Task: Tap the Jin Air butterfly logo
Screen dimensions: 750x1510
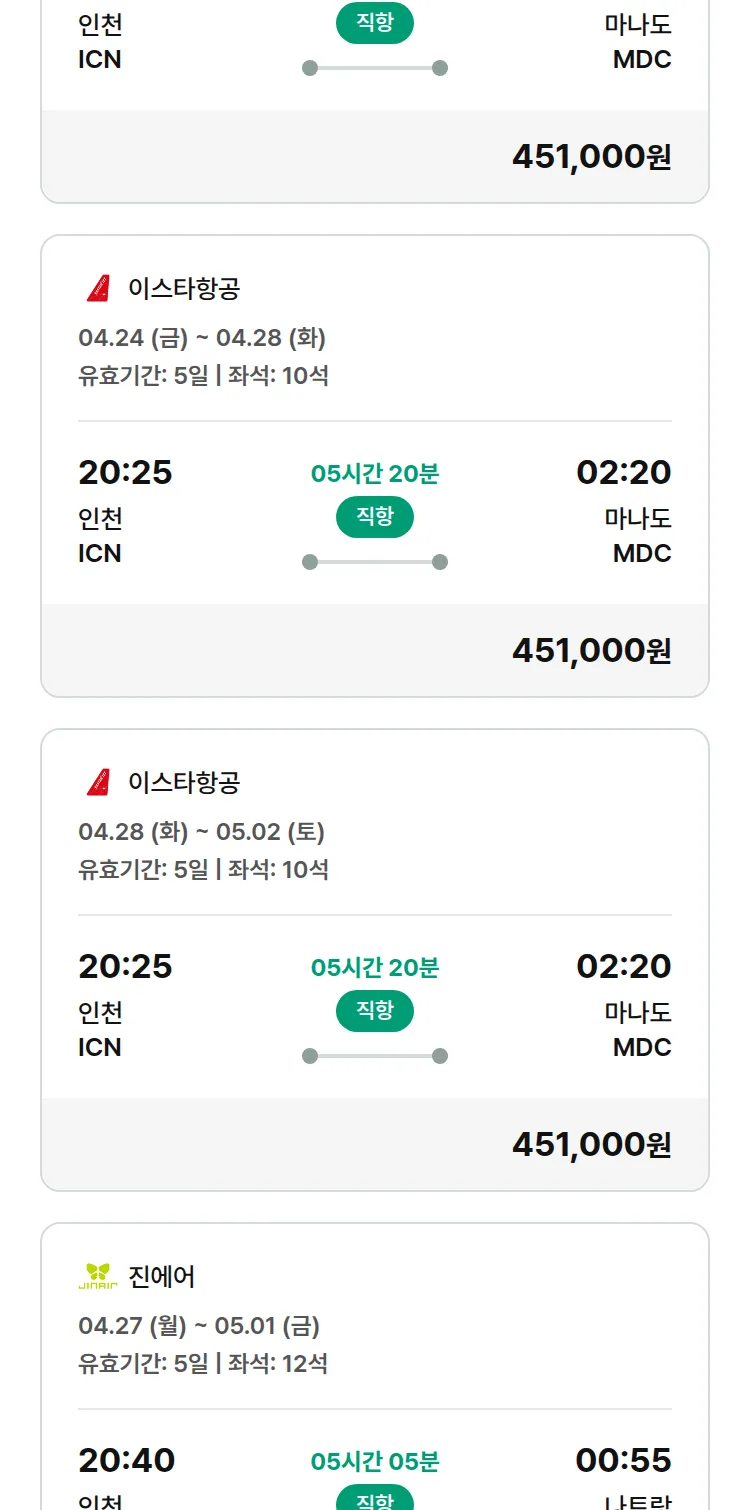Action: click(98, 1276)
